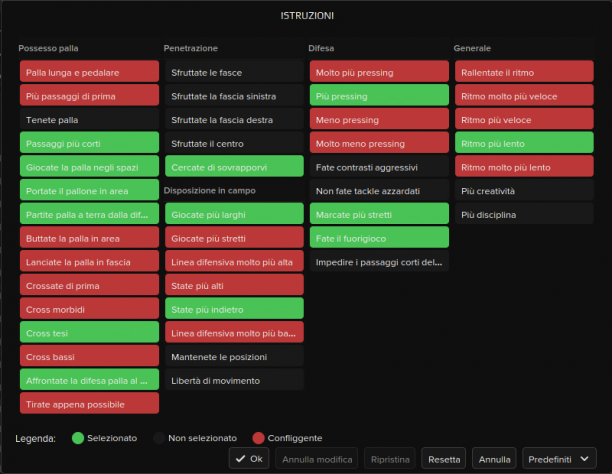
Task: Enable 'Non fate tackle azzardati'
Action: click(379, 190)
